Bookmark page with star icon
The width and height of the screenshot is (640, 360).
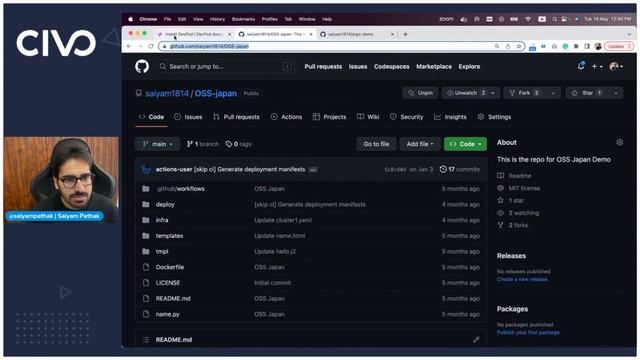point(519,46)
